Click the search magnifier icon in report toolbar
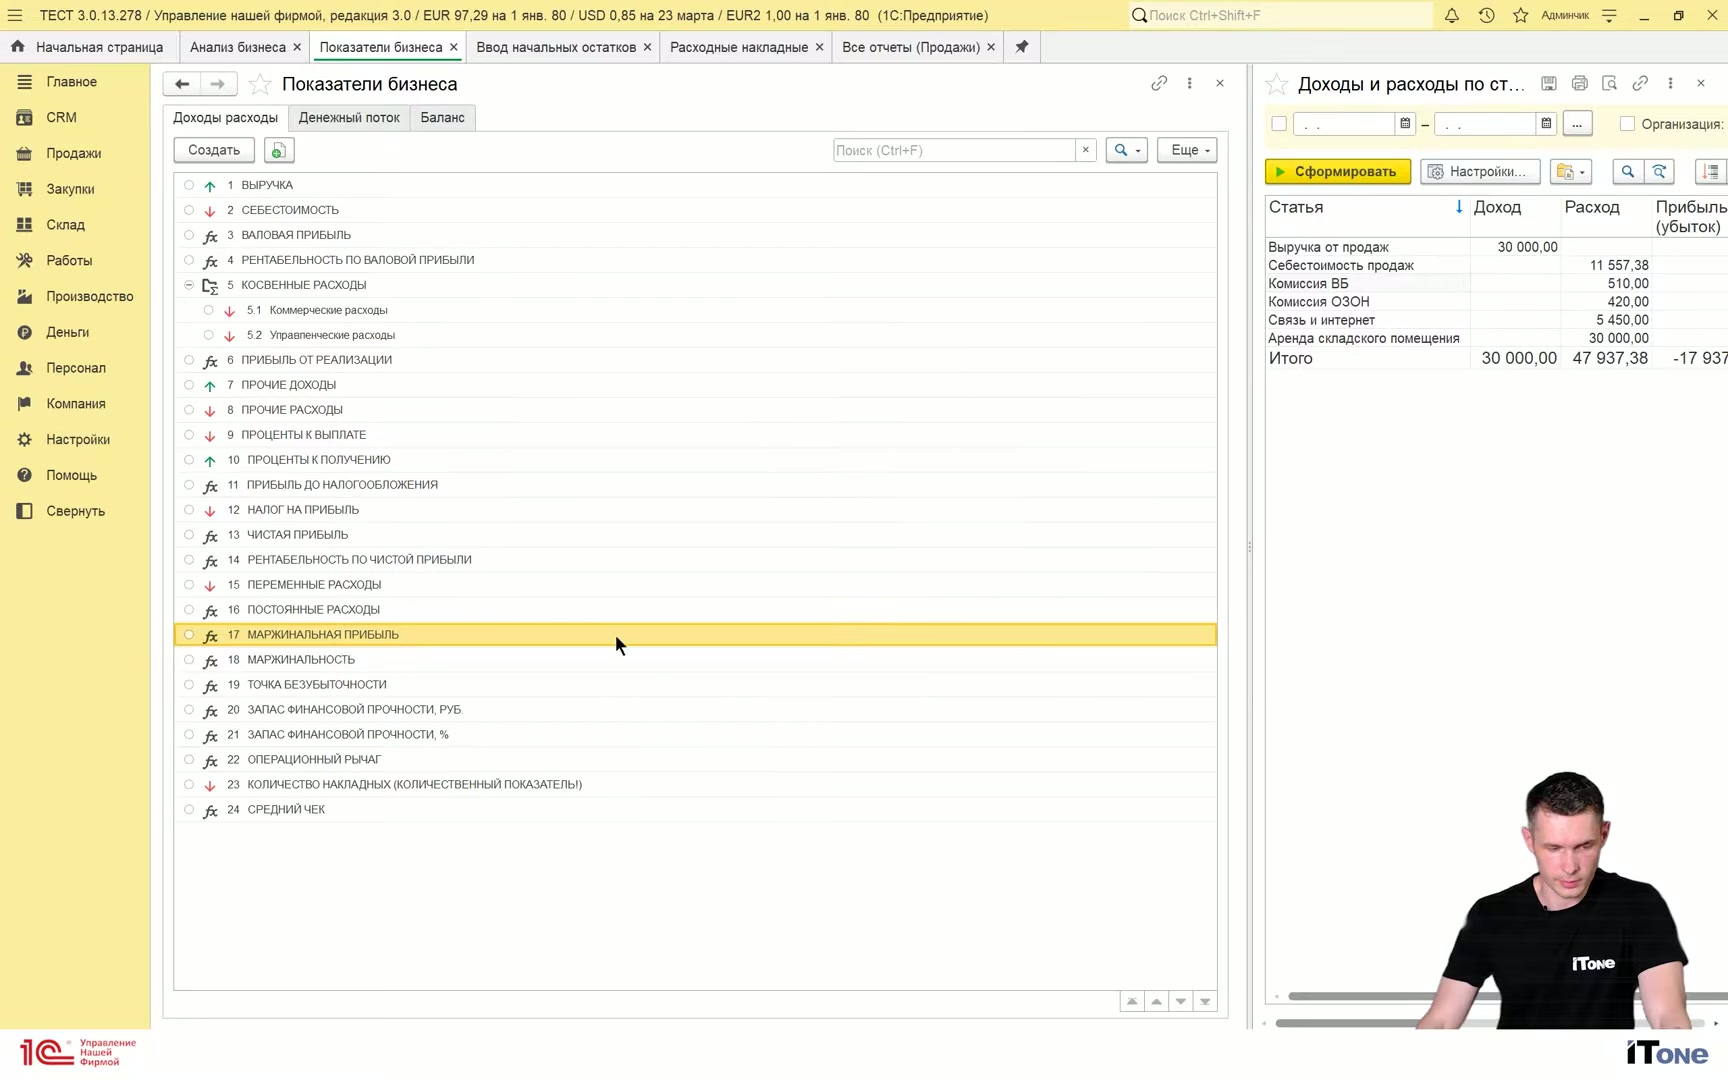The height and width of the screenshot is (1080, 1728). 1627,172
